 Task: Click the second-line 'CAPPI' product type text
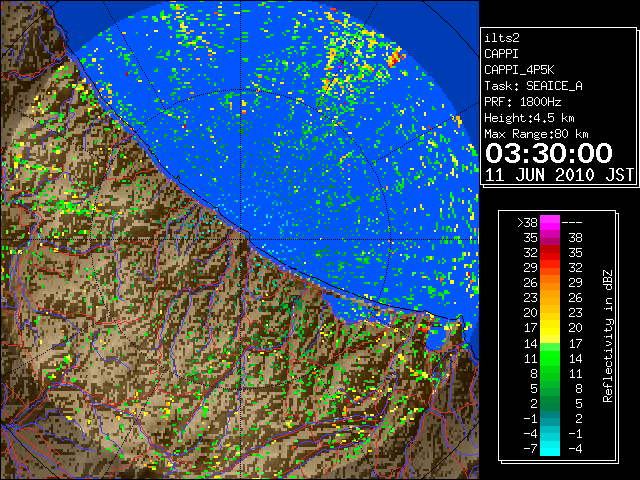pyautogui.click(x=502, y=54)
